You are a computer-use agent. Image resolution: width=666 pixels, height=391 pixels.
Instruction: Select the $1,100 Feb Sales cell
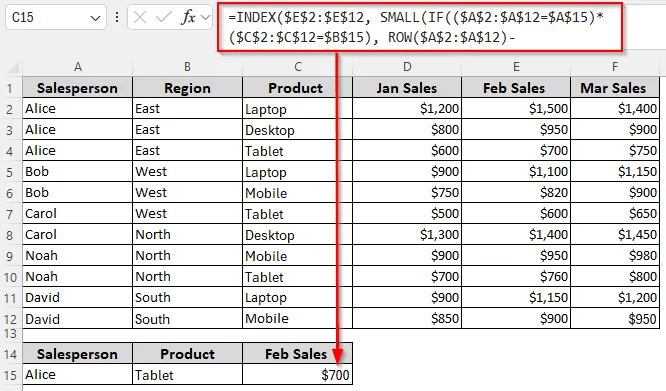(x=516, y=172)
